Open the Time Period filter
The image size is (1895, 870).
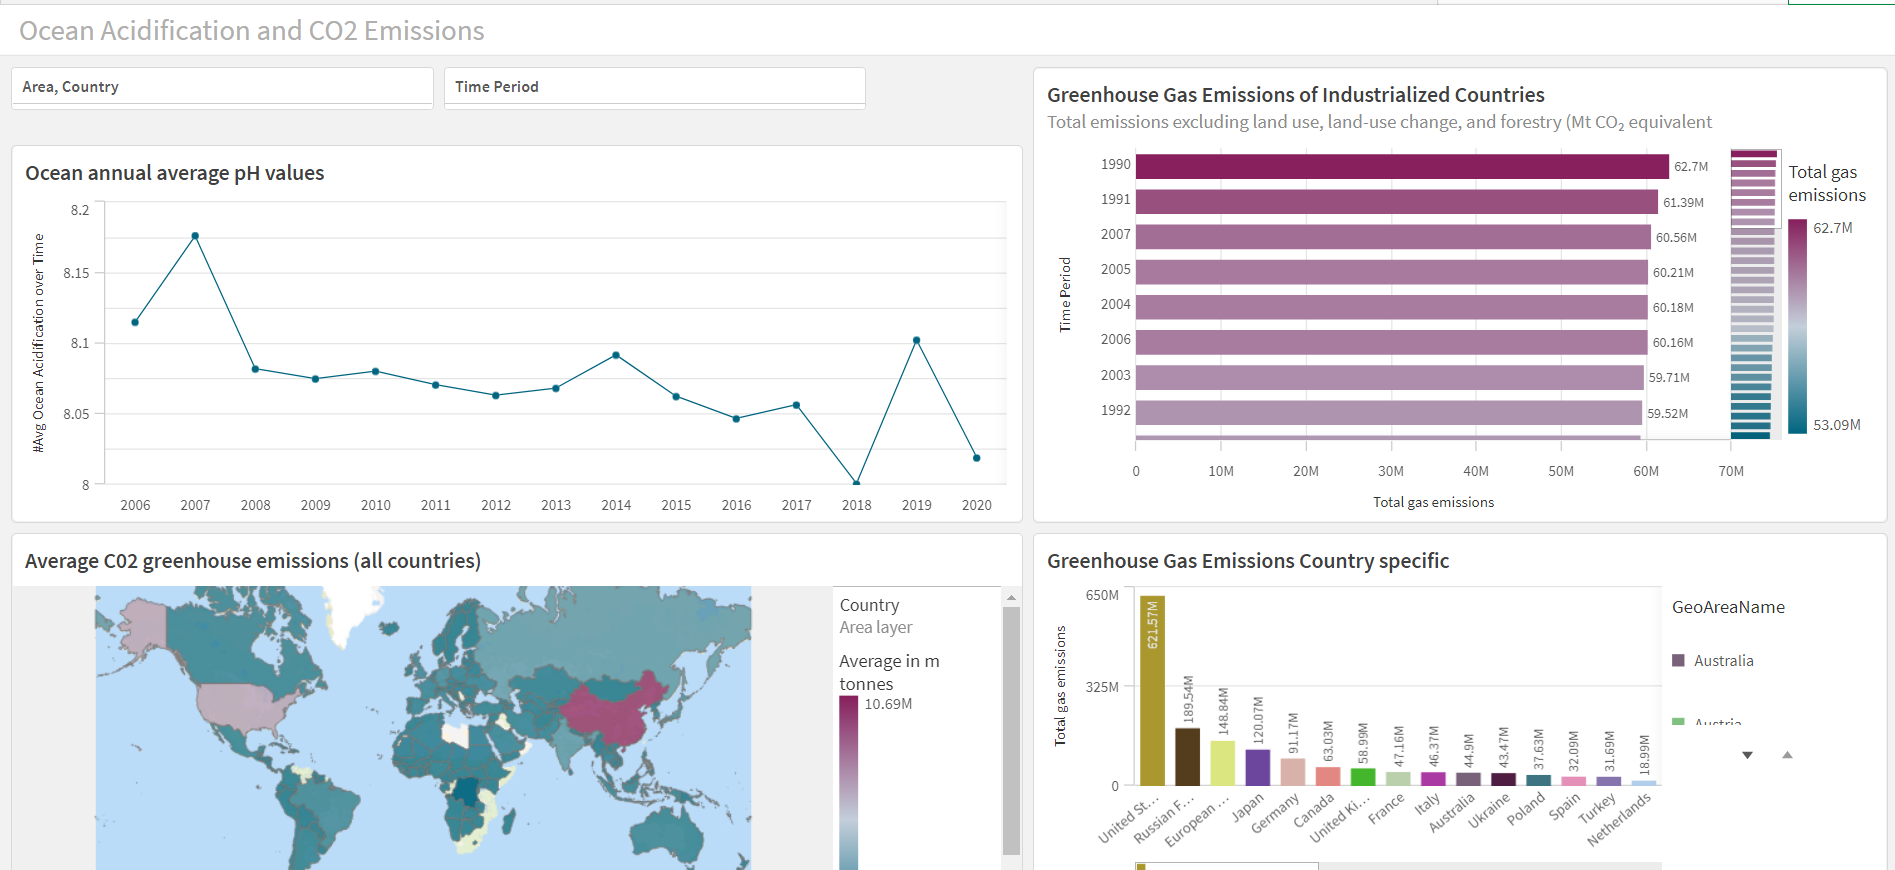[654, 87]
